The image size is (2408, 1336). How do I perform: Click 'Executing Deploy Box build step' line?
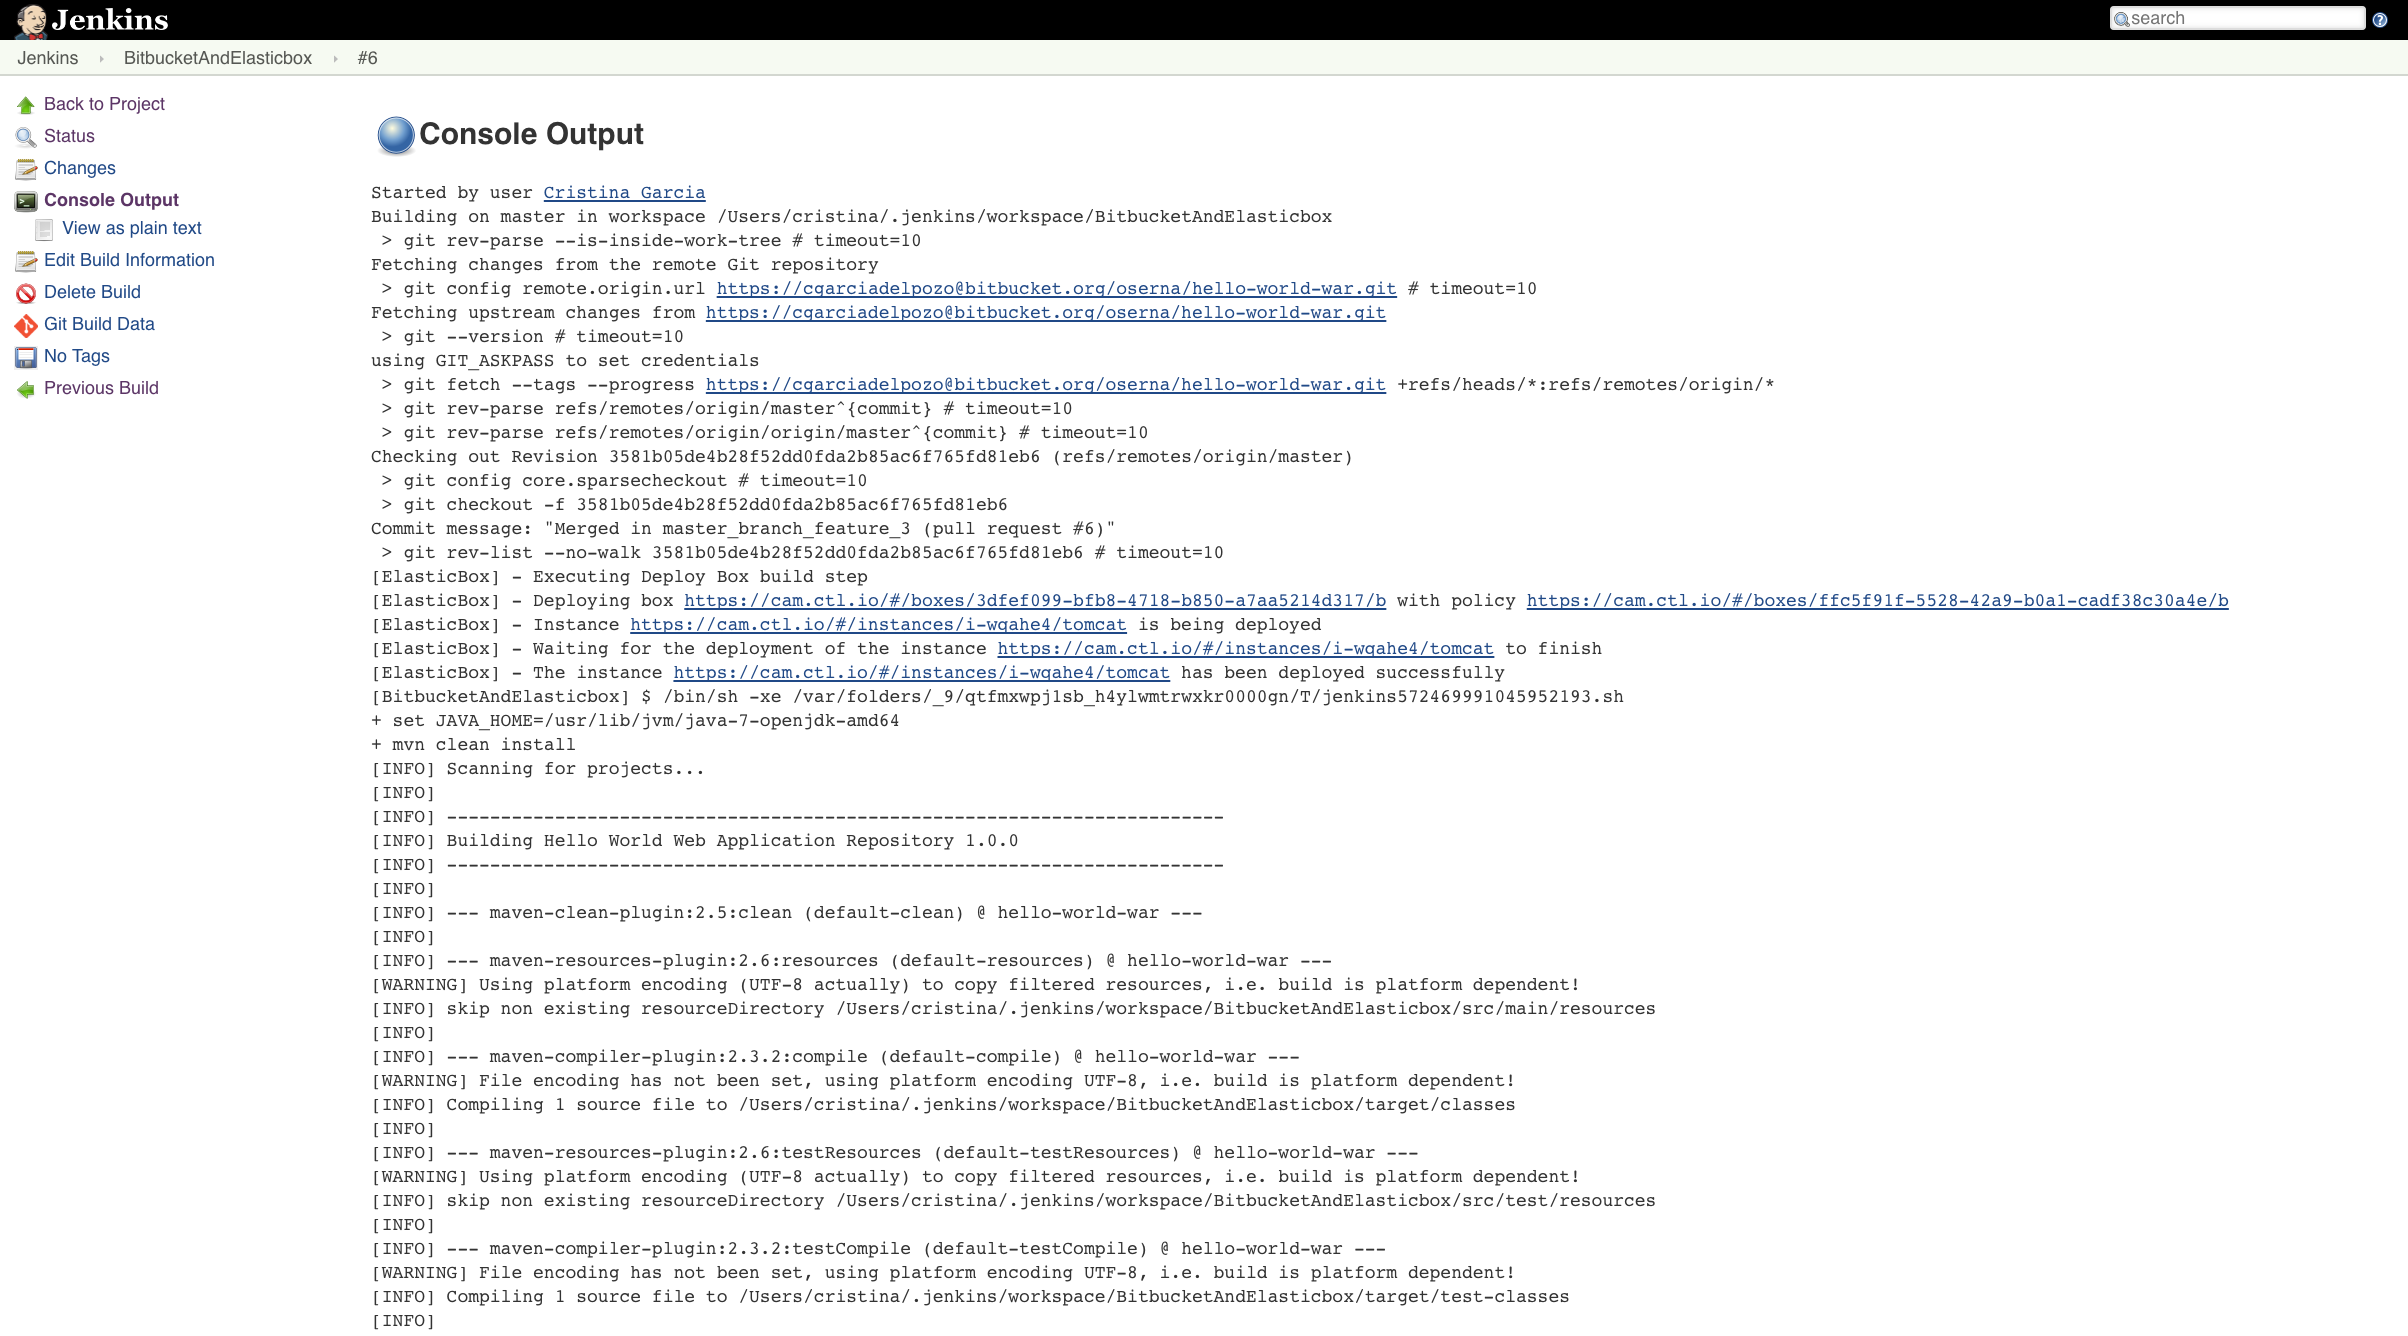pyautogui.click(x=619, y=576)
